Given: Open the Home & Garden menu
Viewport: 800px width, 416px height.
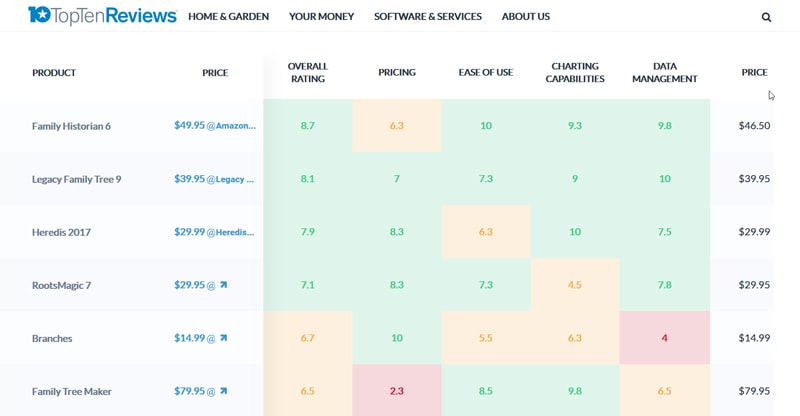Looking at the screenshot, I should [x=228, y=17].
